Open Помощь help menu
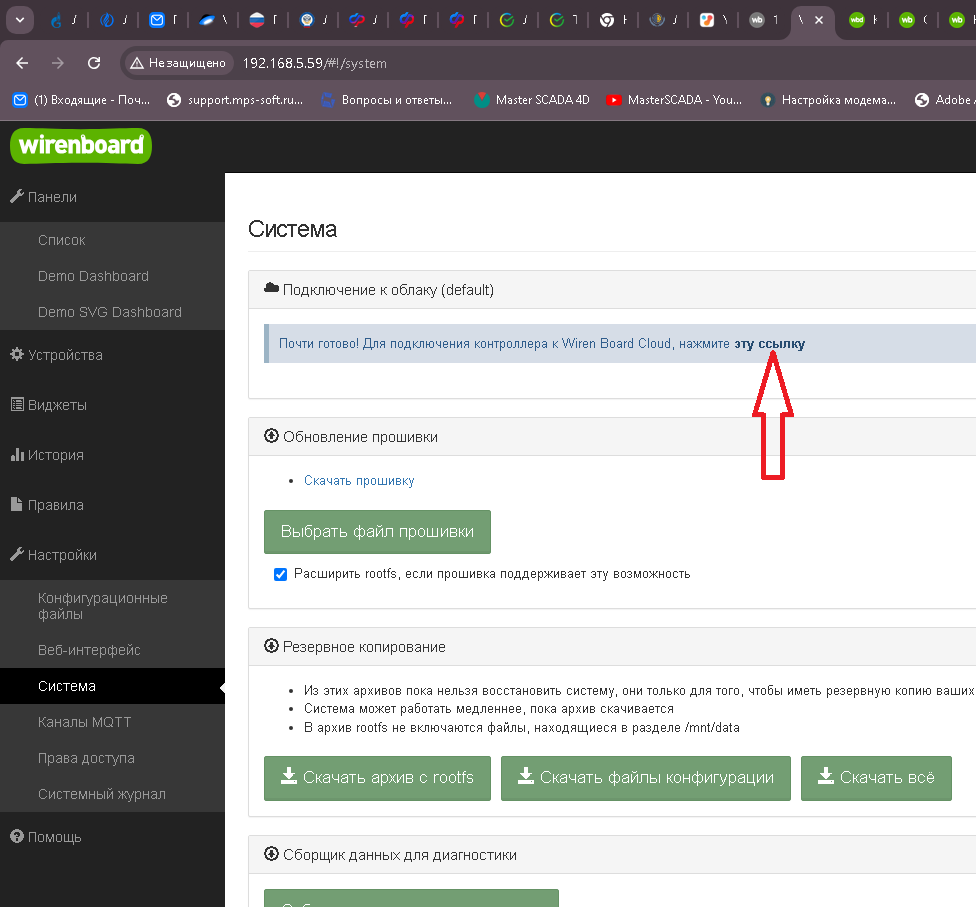 coord(54,837)
